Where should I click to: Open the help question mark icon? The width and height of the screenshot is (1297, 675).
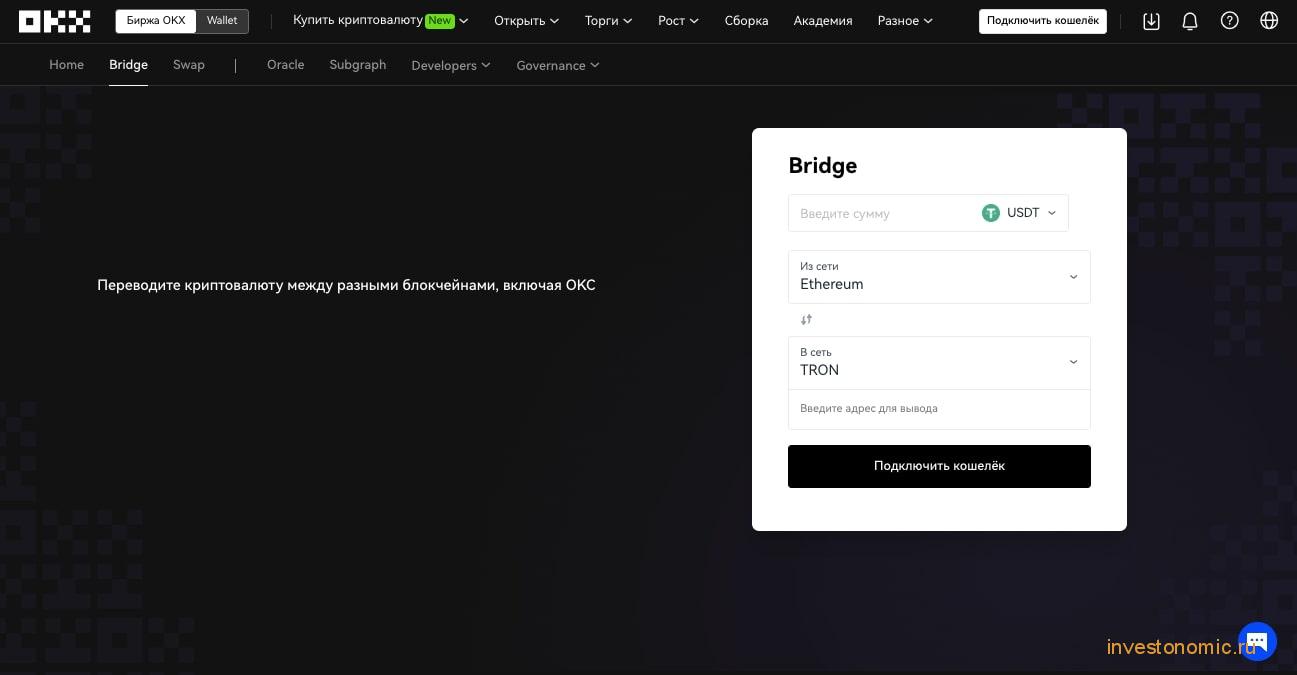(x=1230, y=21)
